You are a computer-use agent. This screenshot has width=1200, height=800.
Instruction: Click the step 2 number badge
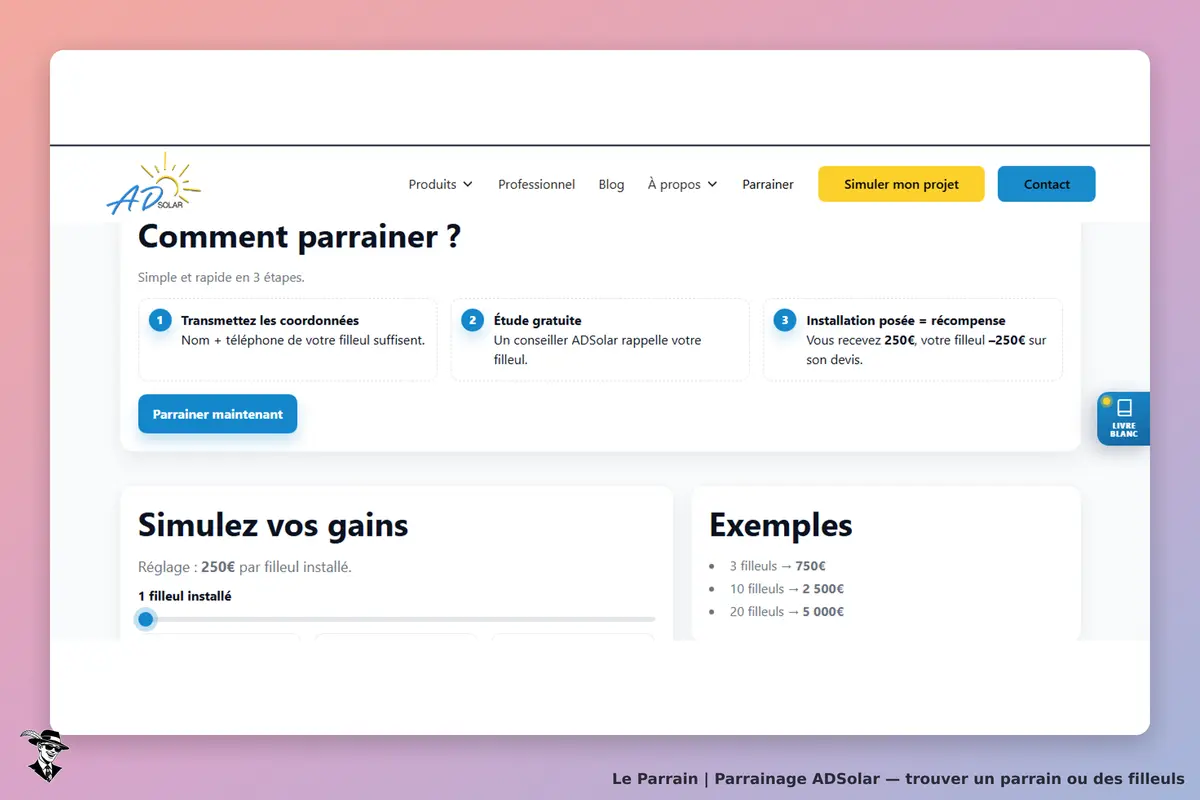472,320
